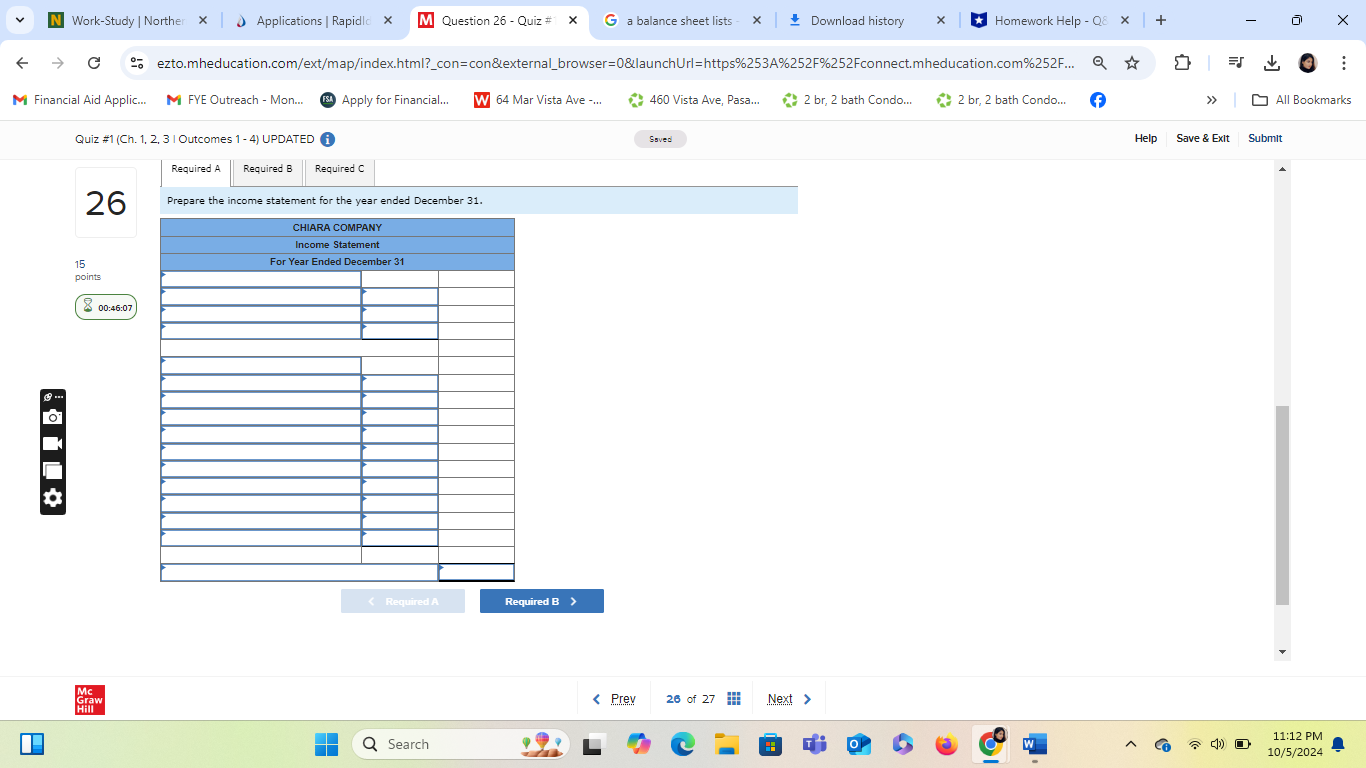Image resolution: width=1366 pixels, height=768 pixels.
Task: Open Firefox from the taskbar
Action: tap(946, 744)
